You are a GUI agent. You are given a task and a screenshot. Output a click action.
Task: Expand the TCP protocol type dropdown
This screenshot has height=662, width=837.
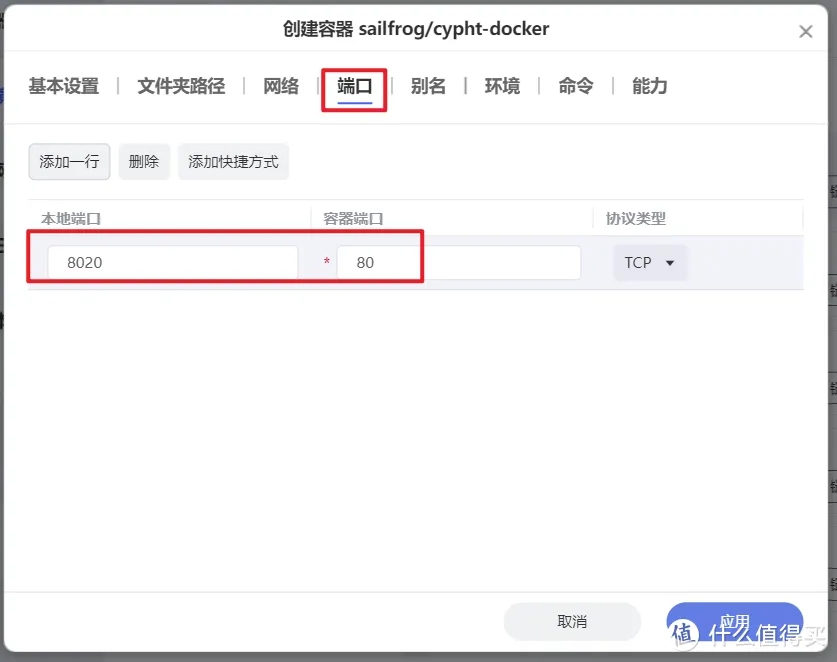pyautogui.click(x=650, y=263)
